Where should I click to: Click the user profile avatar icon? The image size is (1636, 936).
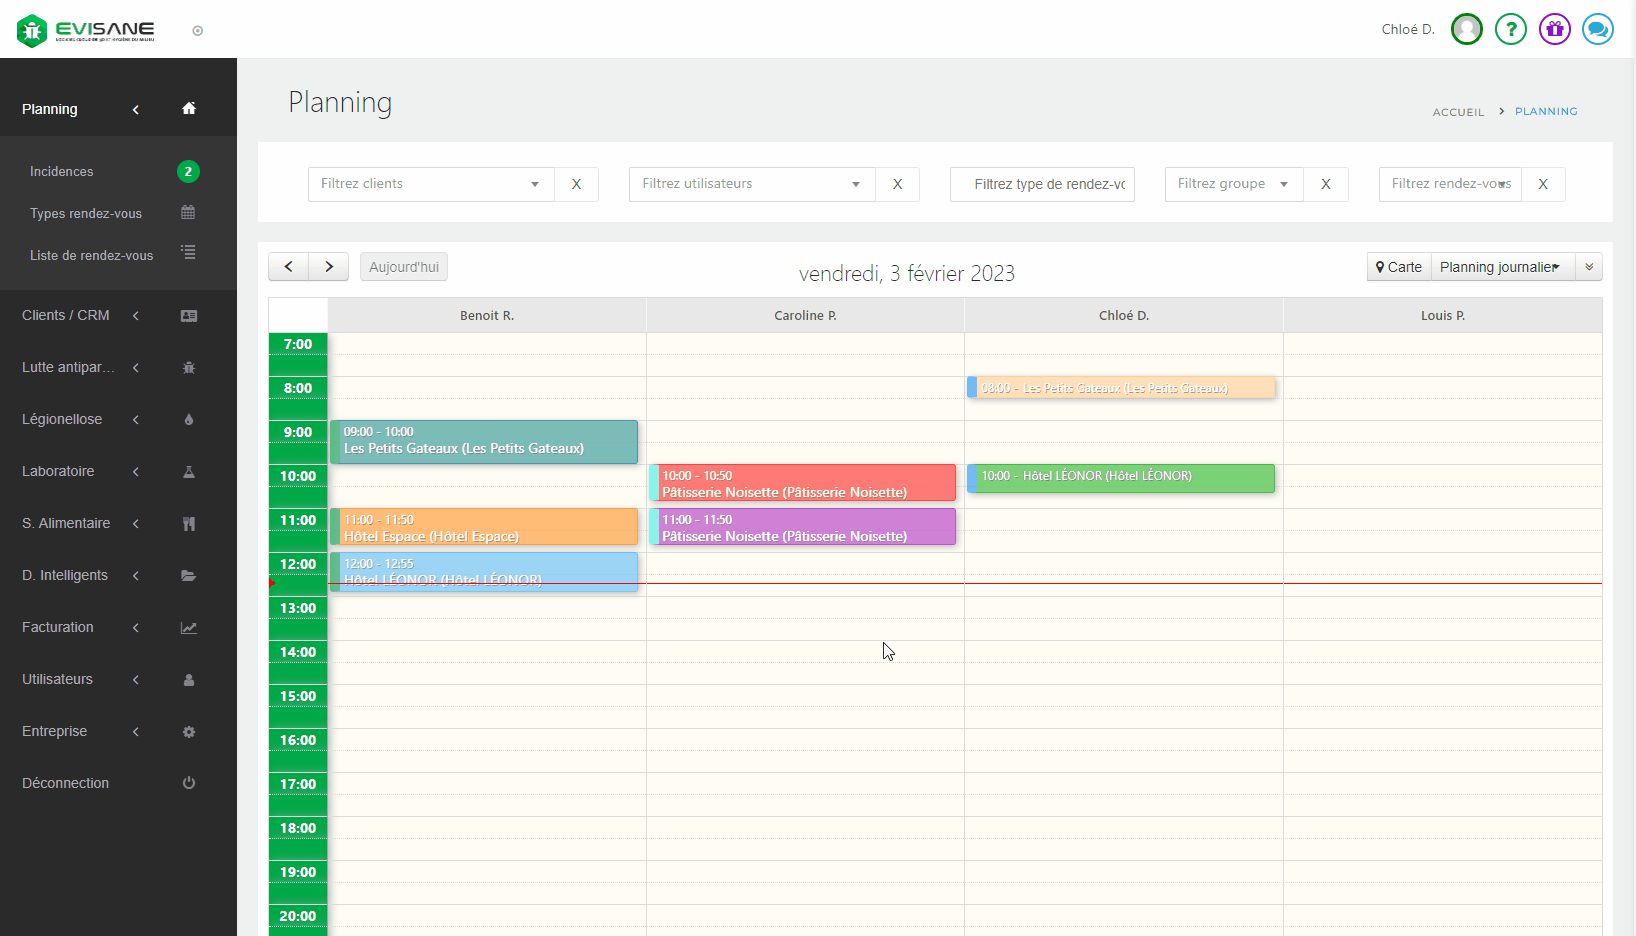click(1466, 29)
